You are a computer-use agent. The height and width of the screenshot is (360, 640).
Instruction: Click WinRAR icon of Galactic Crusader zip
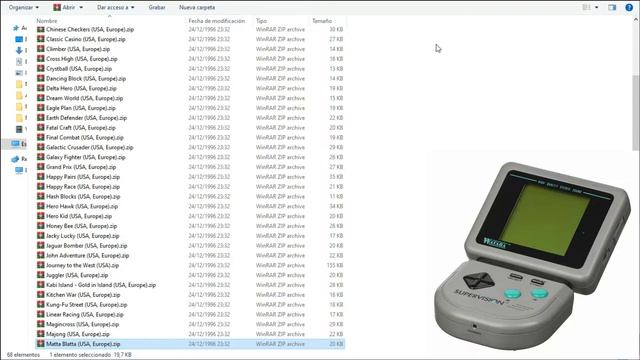point(40,147)
